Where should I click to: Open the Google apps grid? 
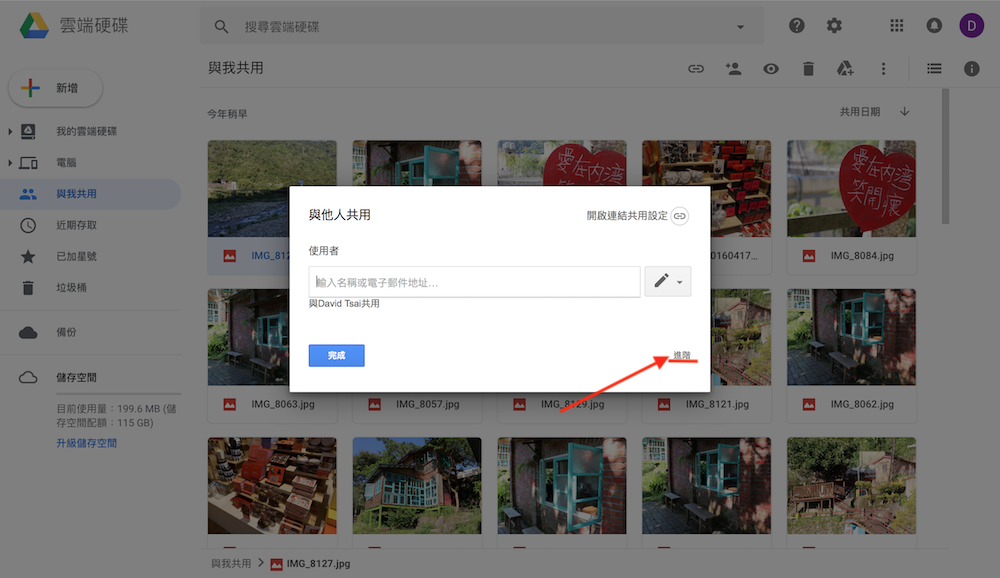click(897, 26)
